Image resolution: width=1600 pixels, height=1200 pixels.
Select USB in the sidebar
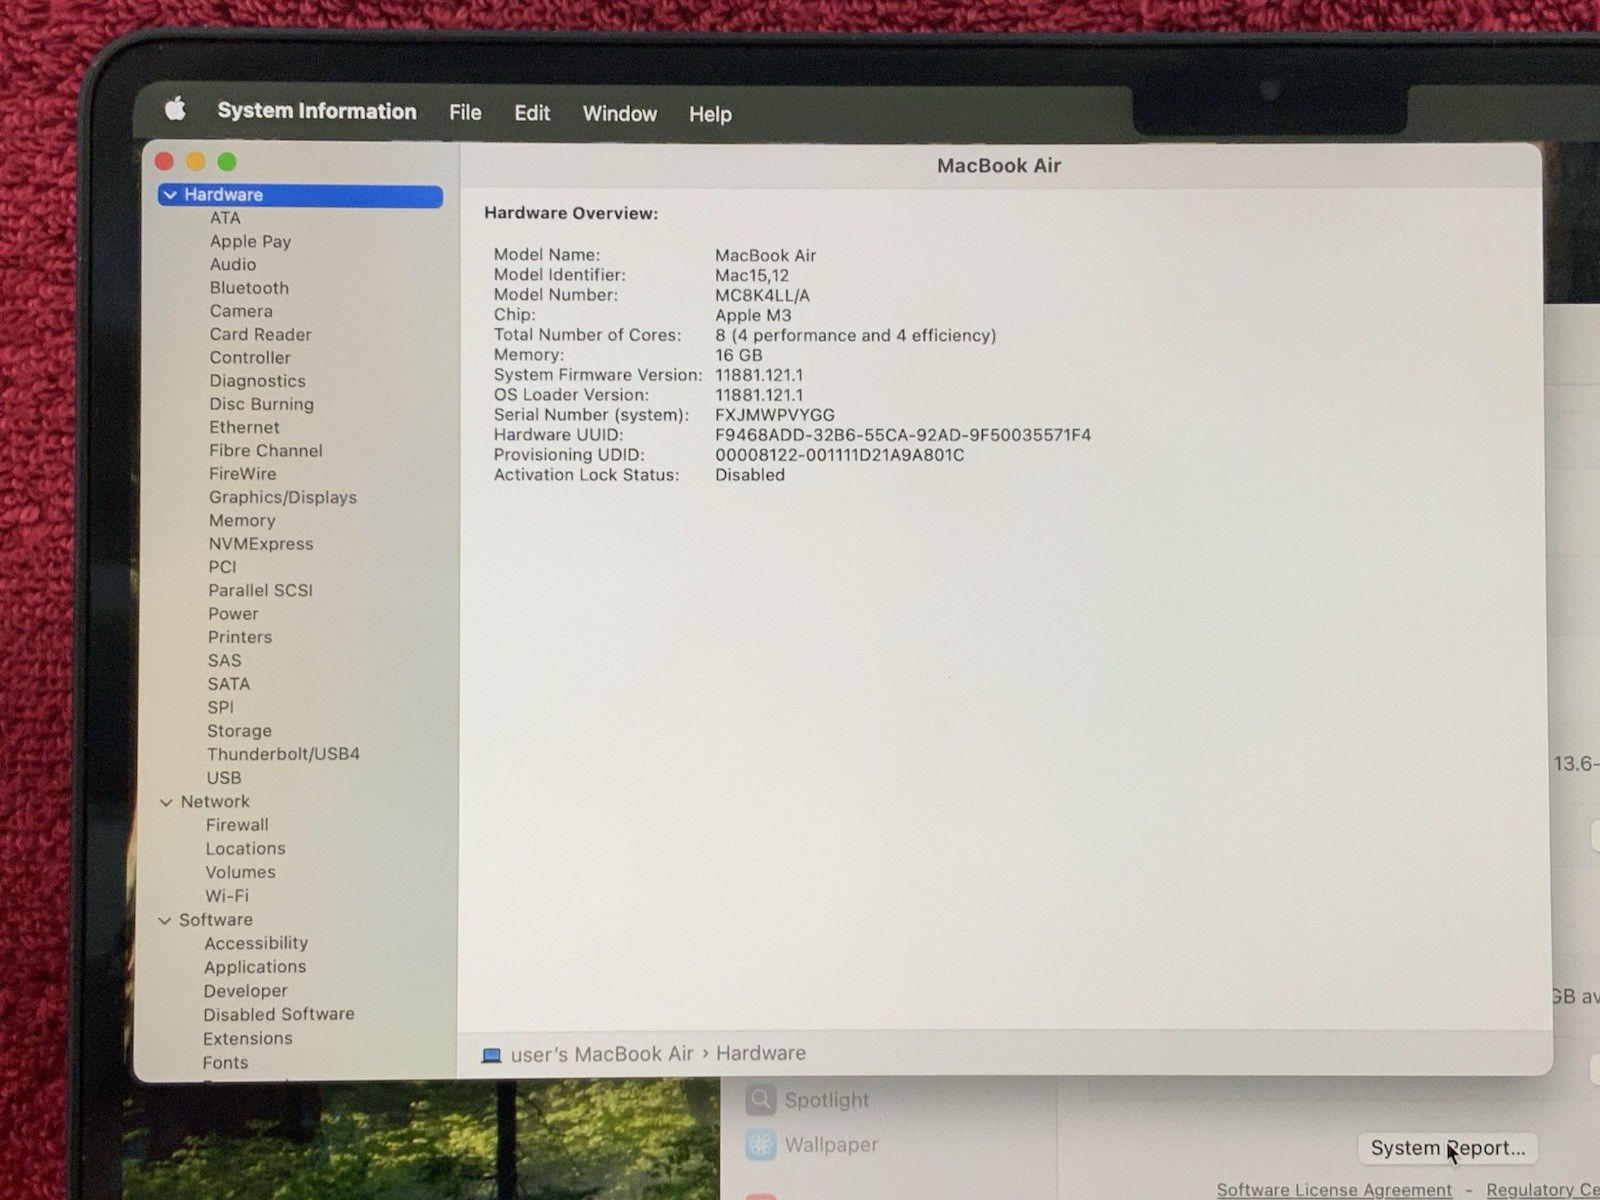[223, 778]
